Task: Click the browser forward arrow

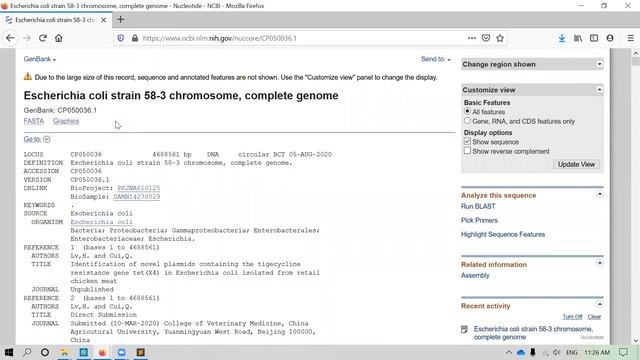Action: coord(27,38)
